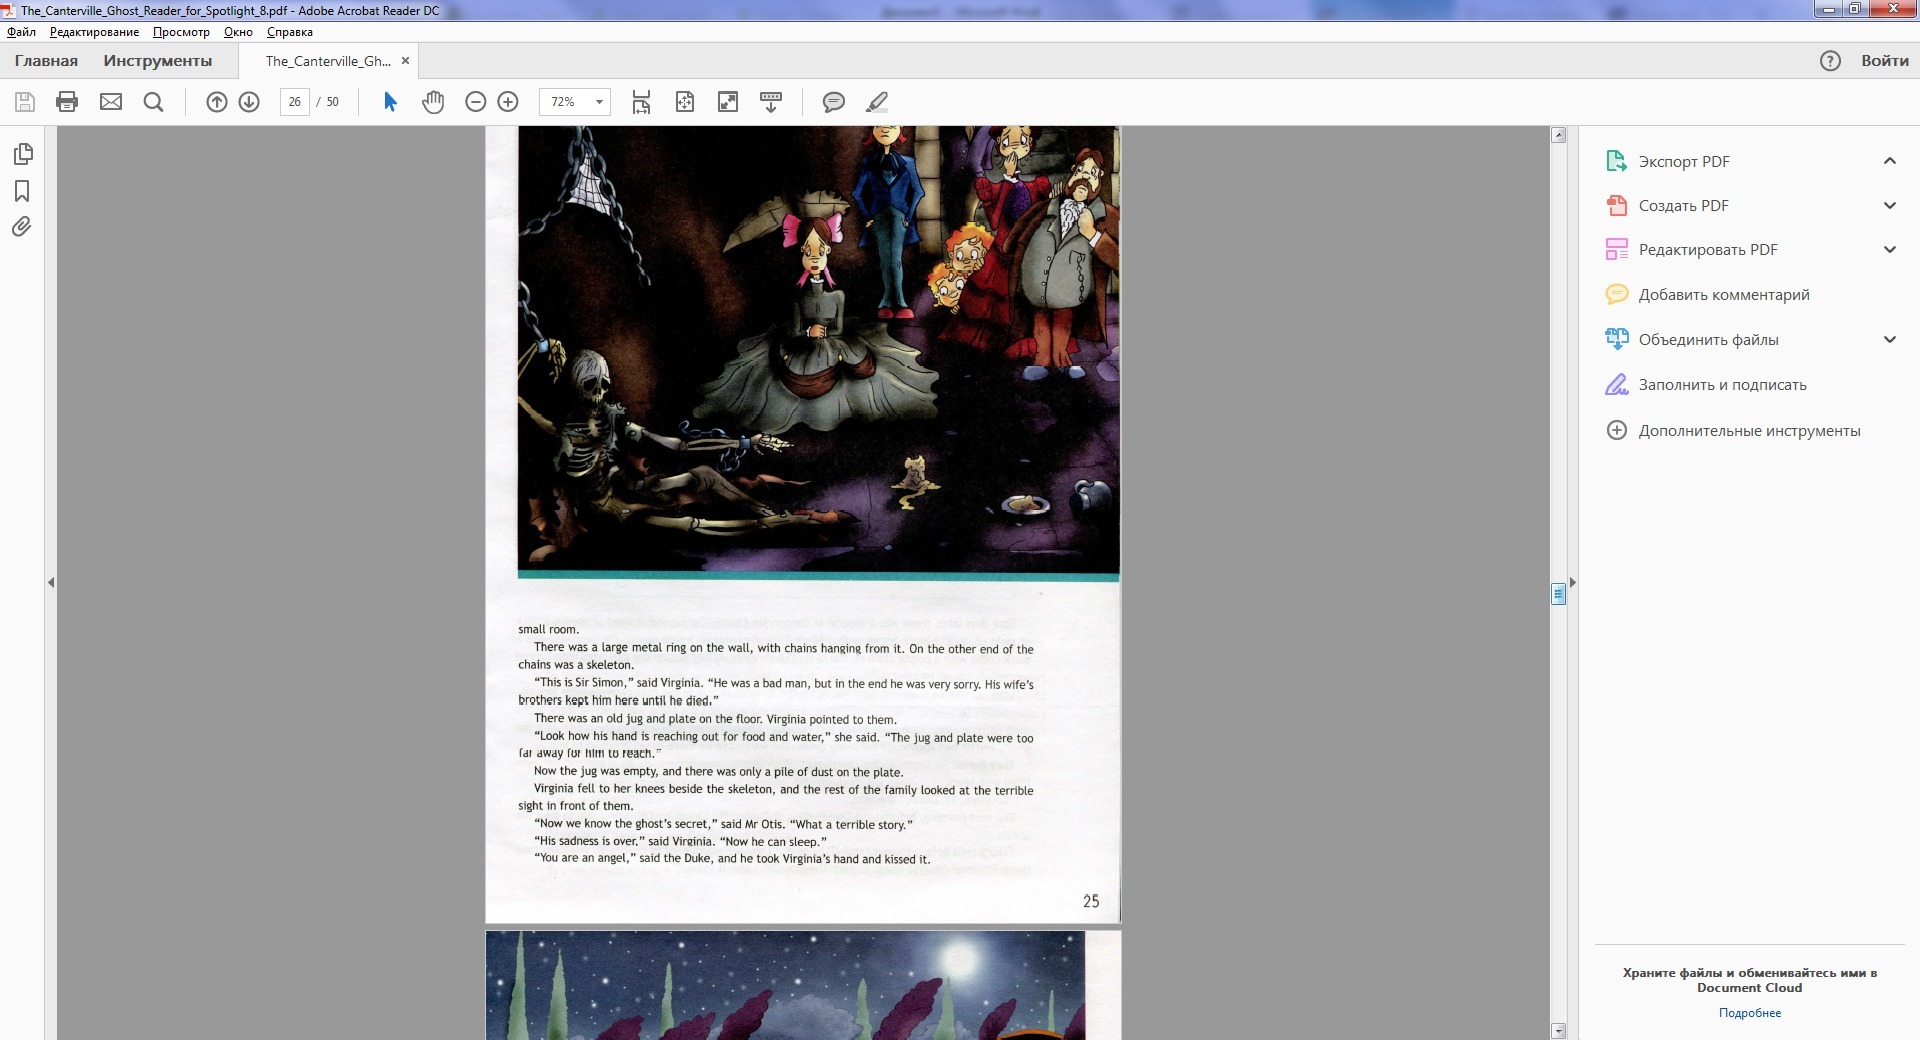The height and width of the screenshot is (1040, 1920).
Task: Open bookmarks panel
Action: coord(22,191)
